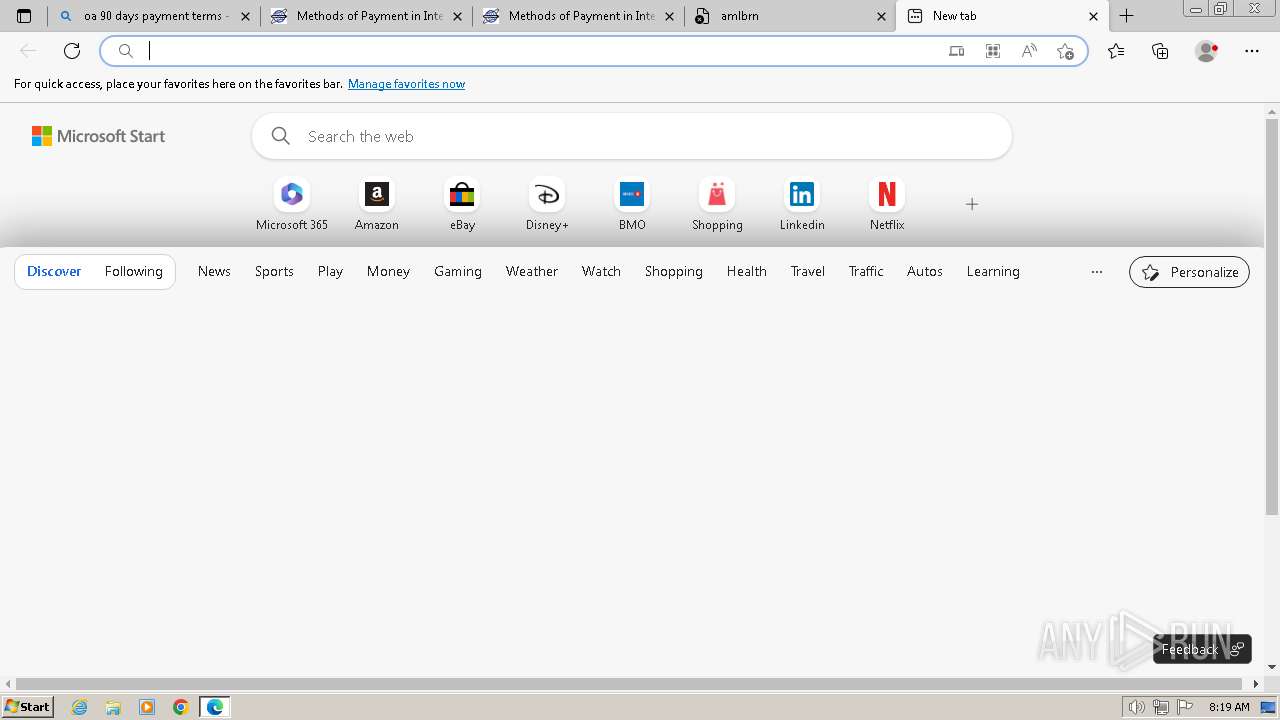Select the Following feed tab

pyautogui.click(x=133, y=271)
